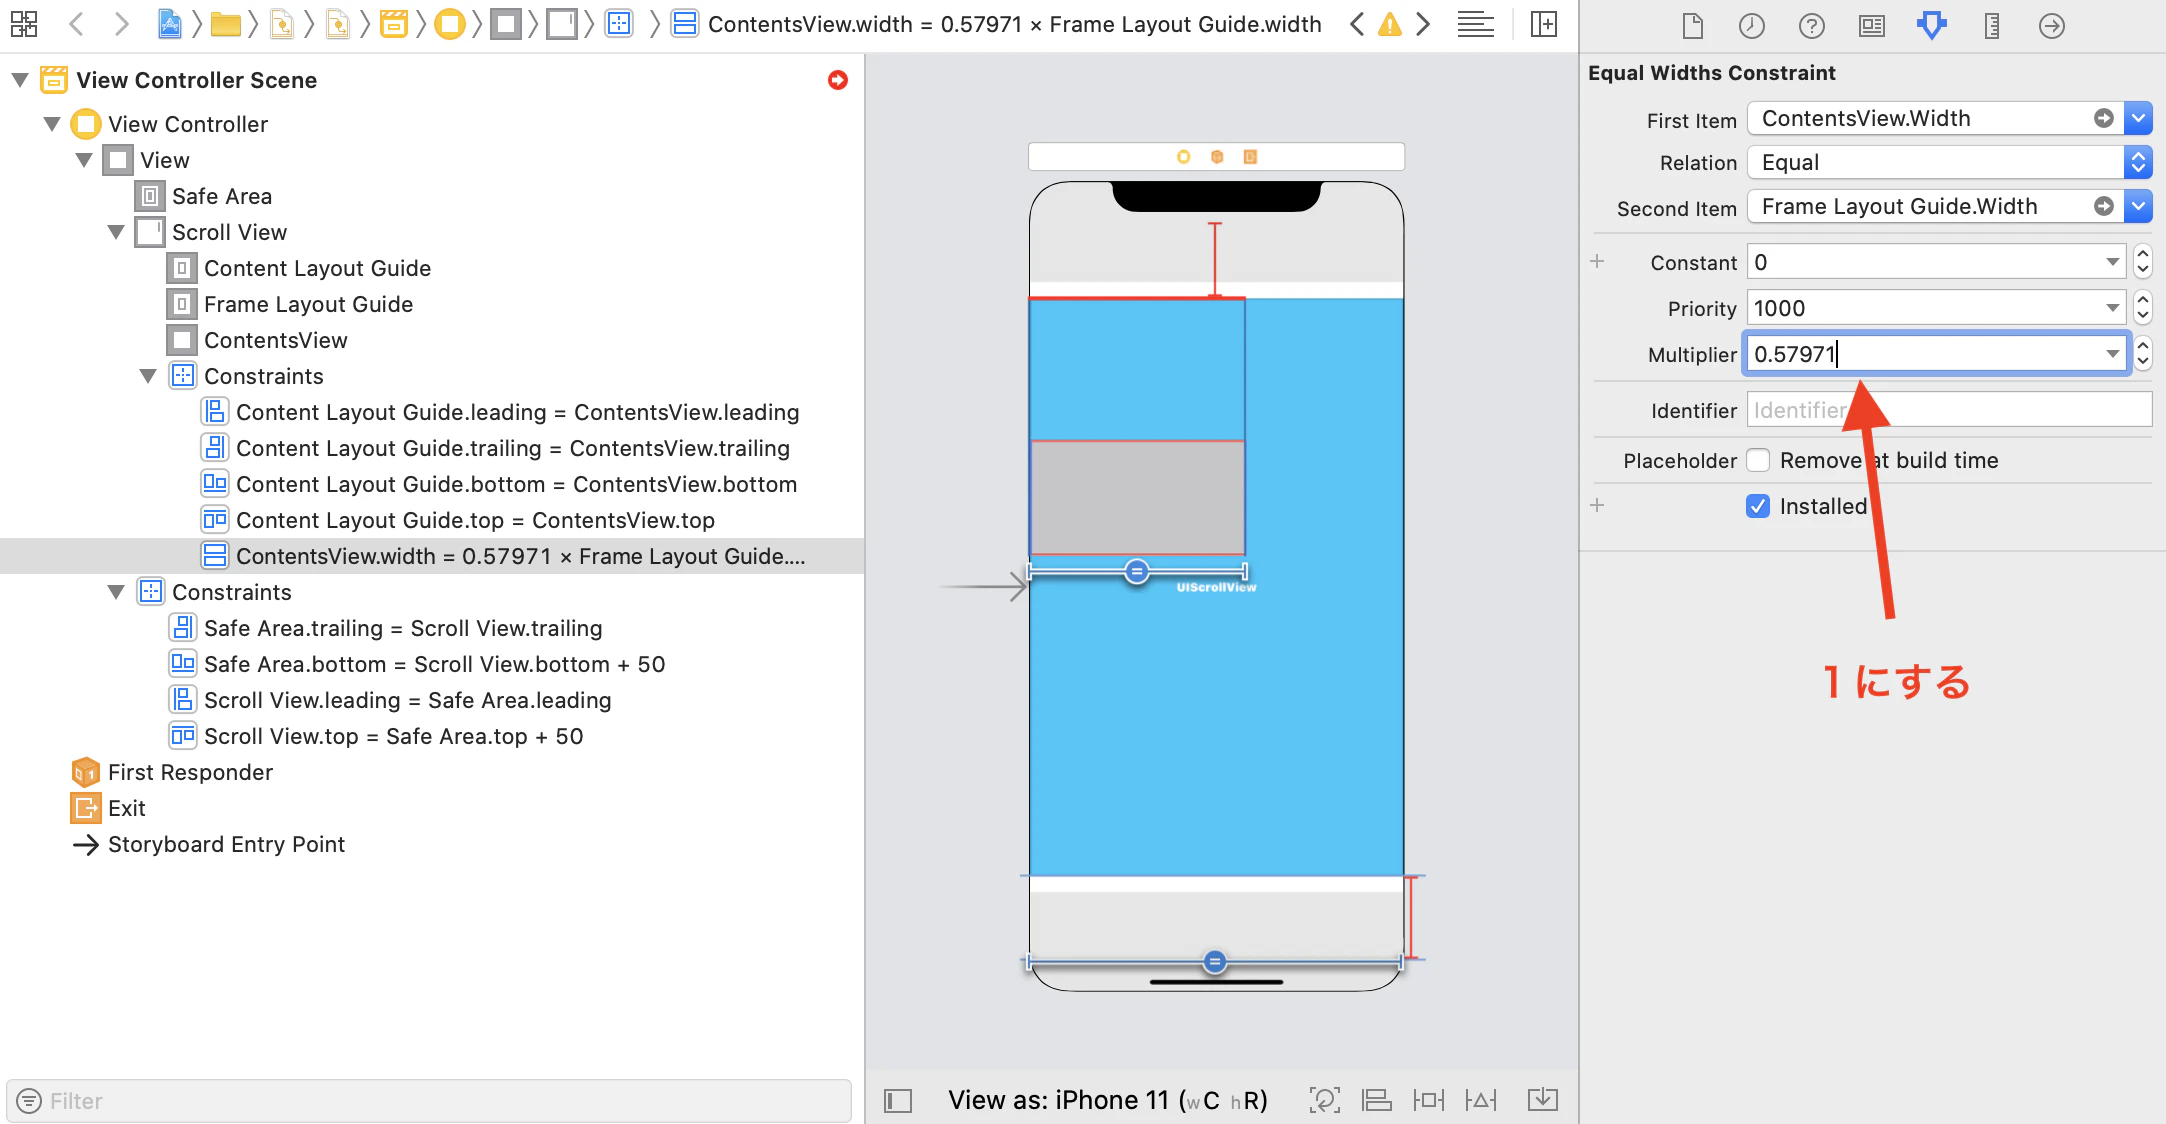Click the Update Frames button
The width and height of the screenshot is (2166, 1124).
(1325, 1100)
